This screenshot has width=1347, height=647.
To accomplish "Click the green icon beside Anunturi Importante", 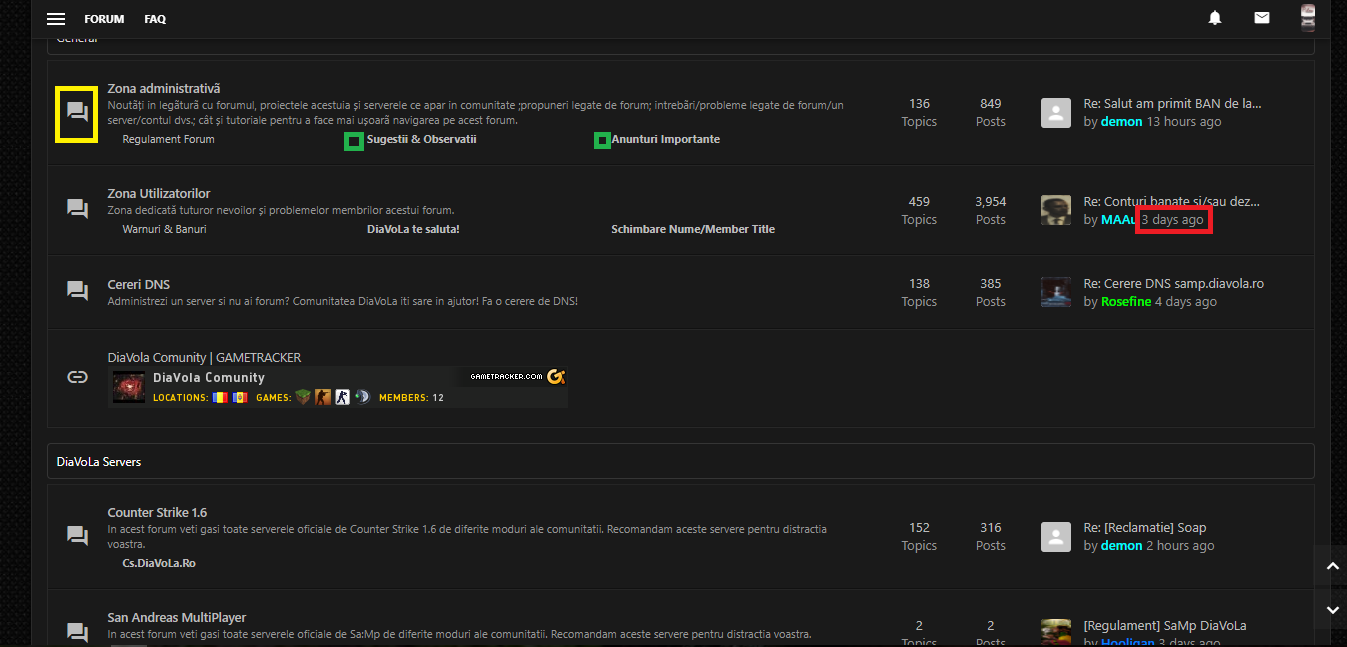I will pos(602,139).
